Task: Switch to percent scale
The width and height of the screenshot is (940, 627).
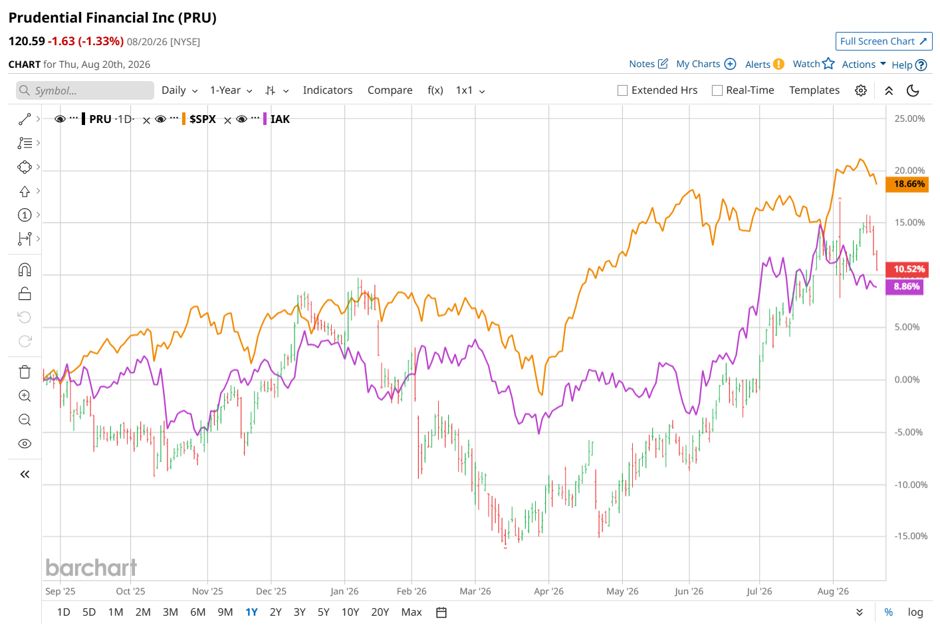Action: (888, 613)
